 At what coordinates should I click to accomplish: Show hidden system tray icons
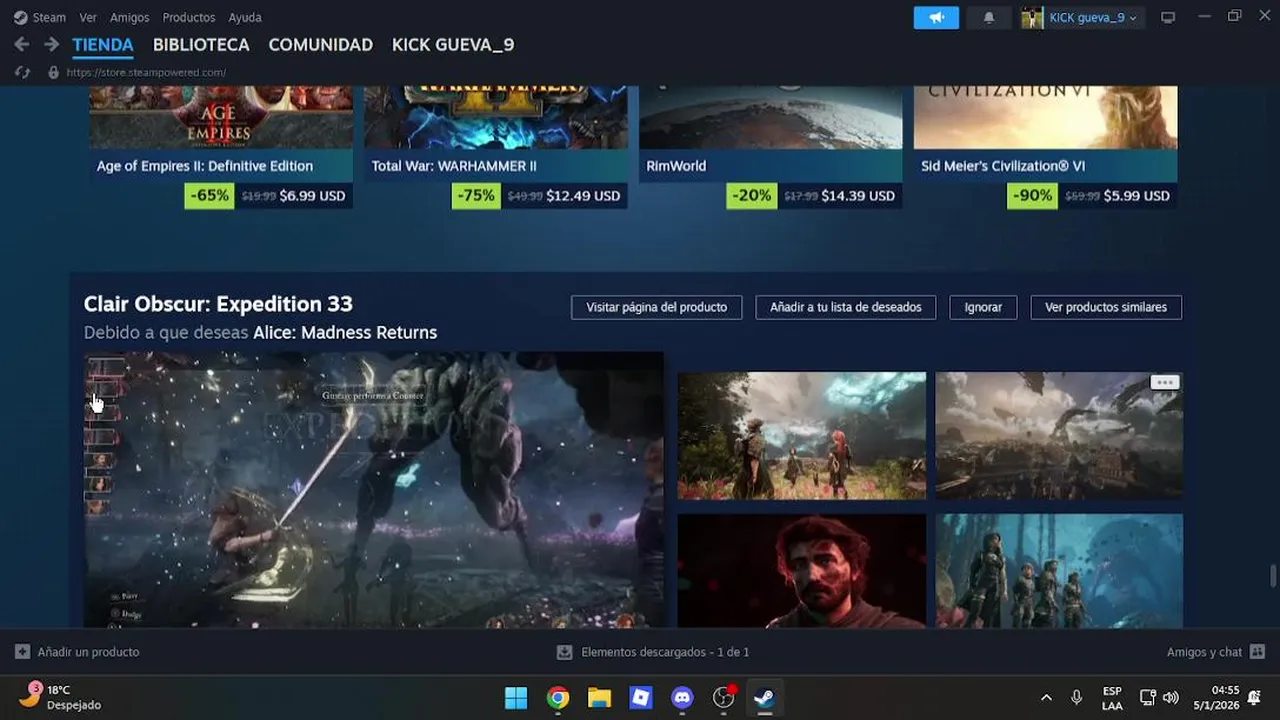pos(1046,697)
